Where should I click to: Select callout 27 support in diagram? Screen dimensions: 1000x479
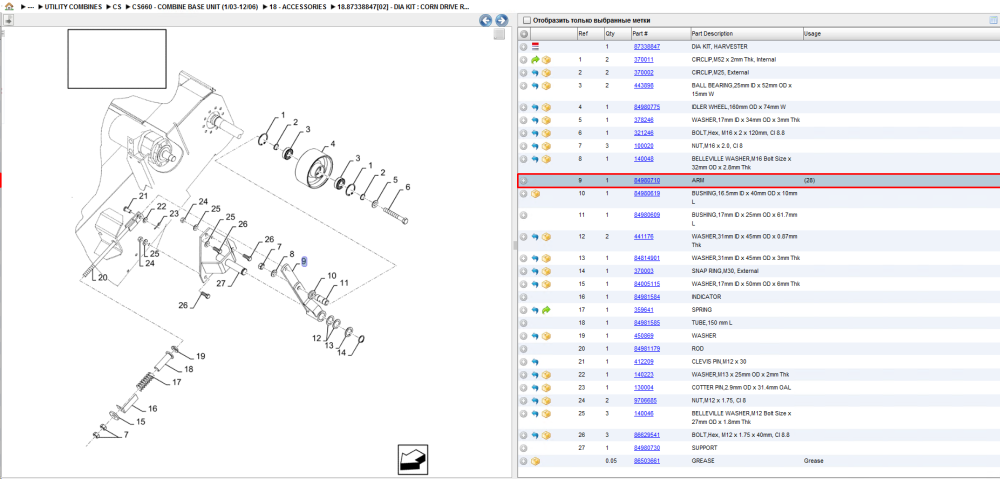pos(221,283)
